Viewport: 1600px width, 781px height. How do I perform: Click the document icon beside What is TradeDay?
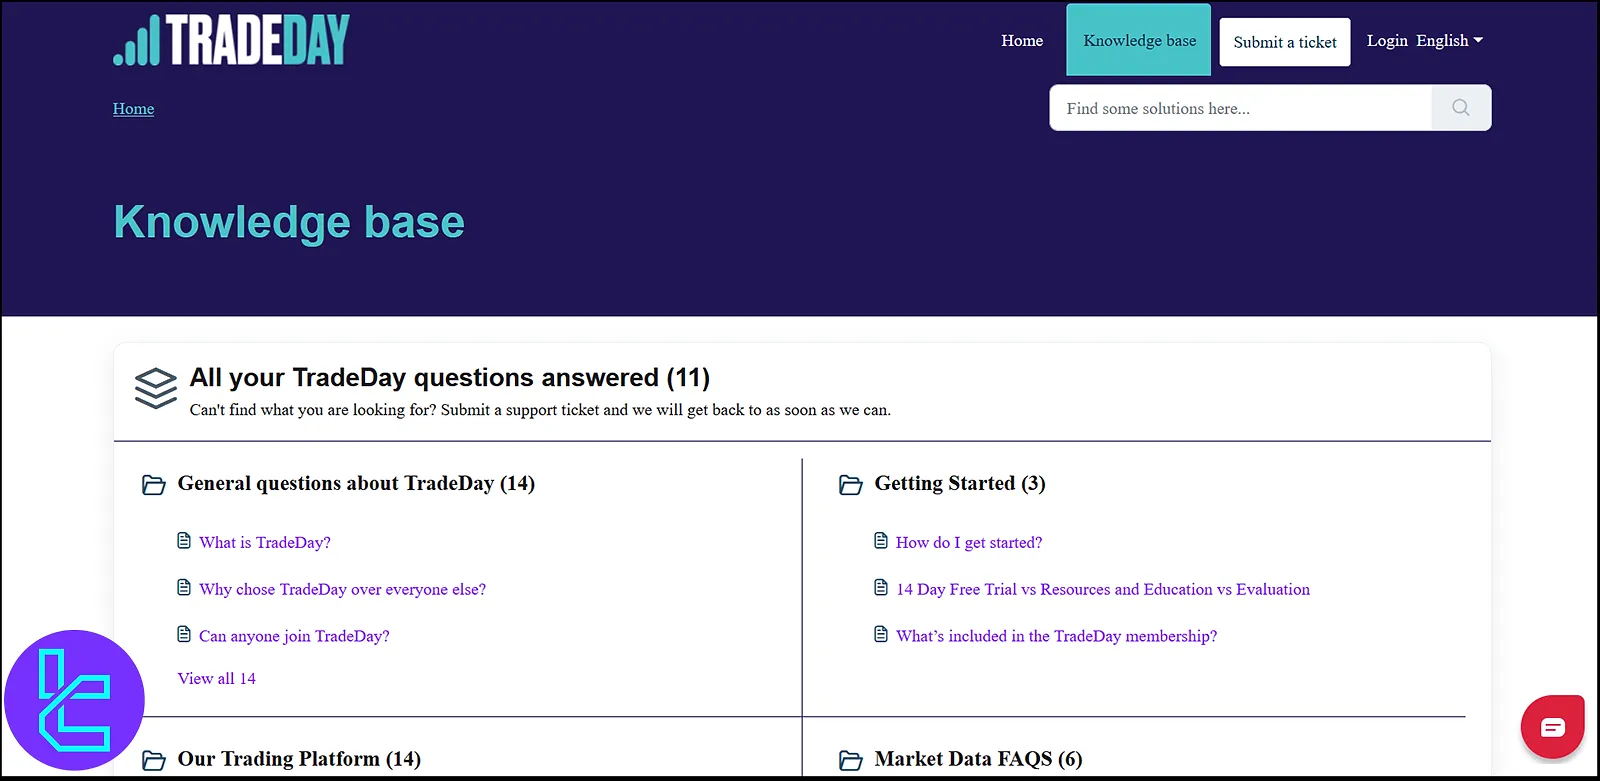tap(184, 541)
